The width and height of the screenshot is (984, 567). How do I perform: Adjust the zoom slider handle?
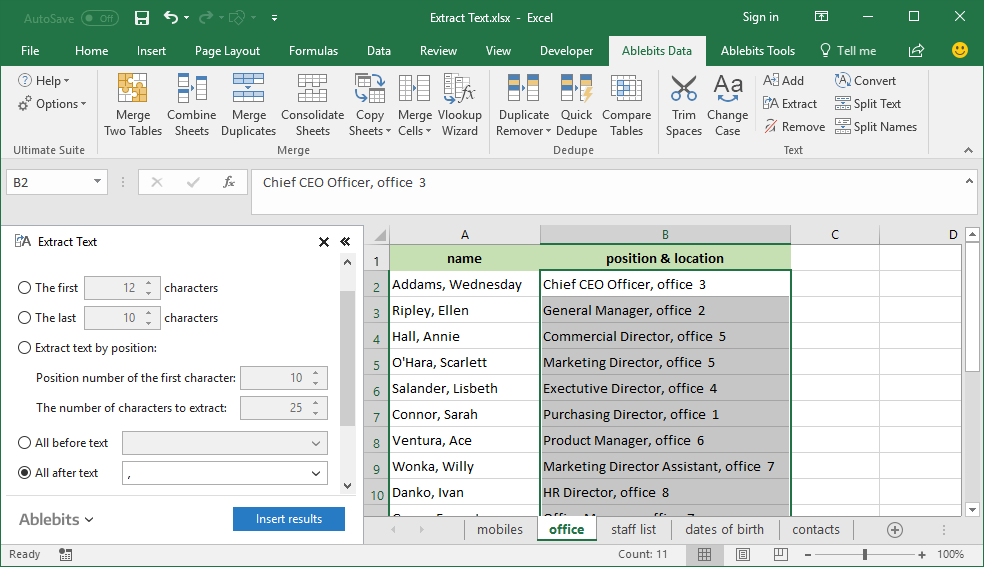click(x=865, y=554)
